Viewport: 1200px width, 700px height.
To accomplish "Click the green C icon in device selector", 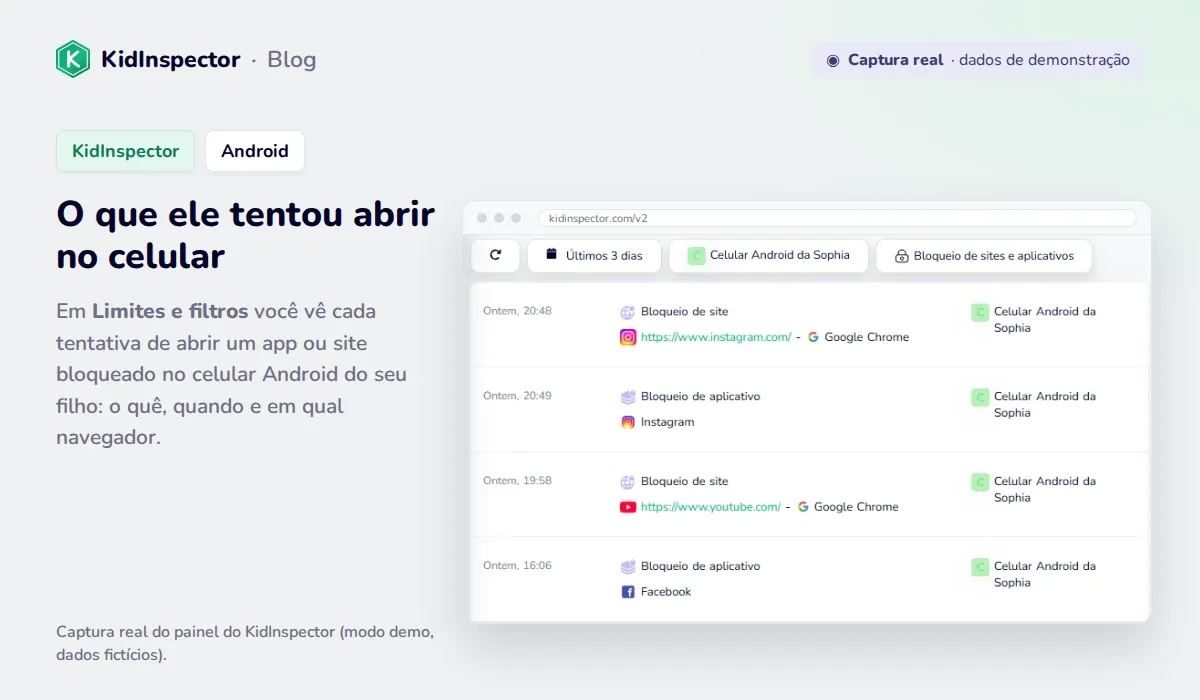I will click(696, 255).
